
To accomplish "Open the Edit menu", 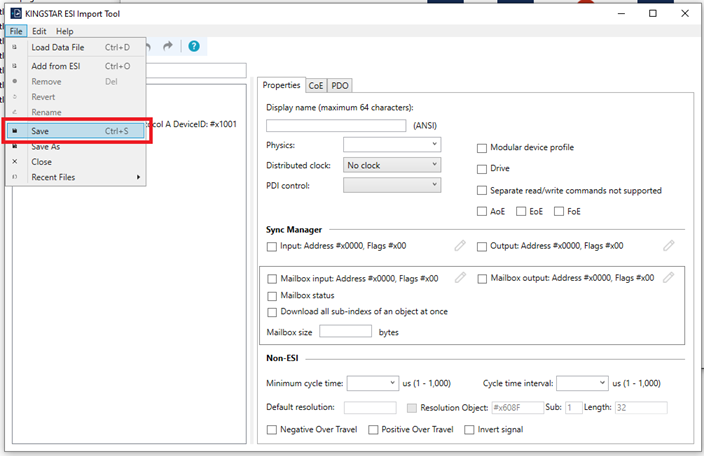I will tap(39, 31).
